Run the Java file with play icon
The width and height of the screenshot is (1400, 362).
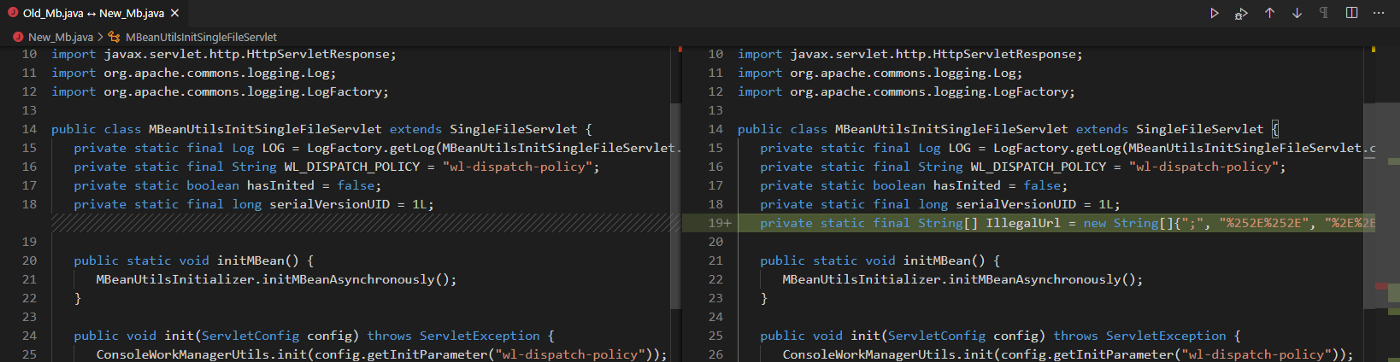pyautogui.click(x=1215, y=13)
